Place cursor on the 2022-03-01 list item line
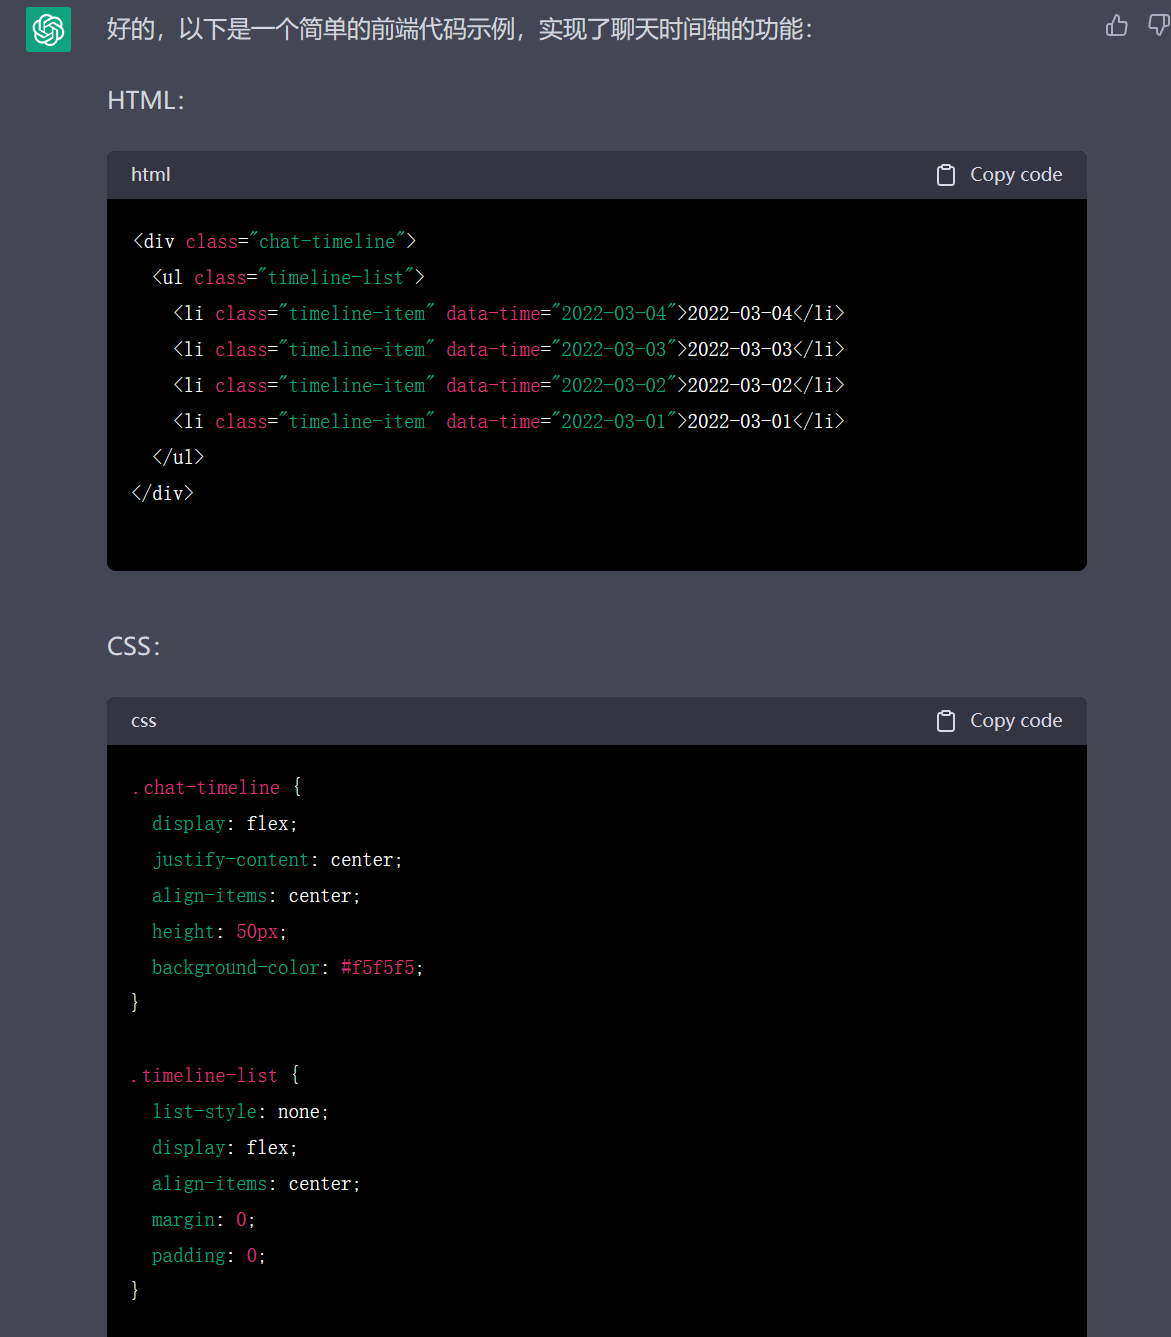Screen dimensions: 1171x1337 tap(508, 421)
